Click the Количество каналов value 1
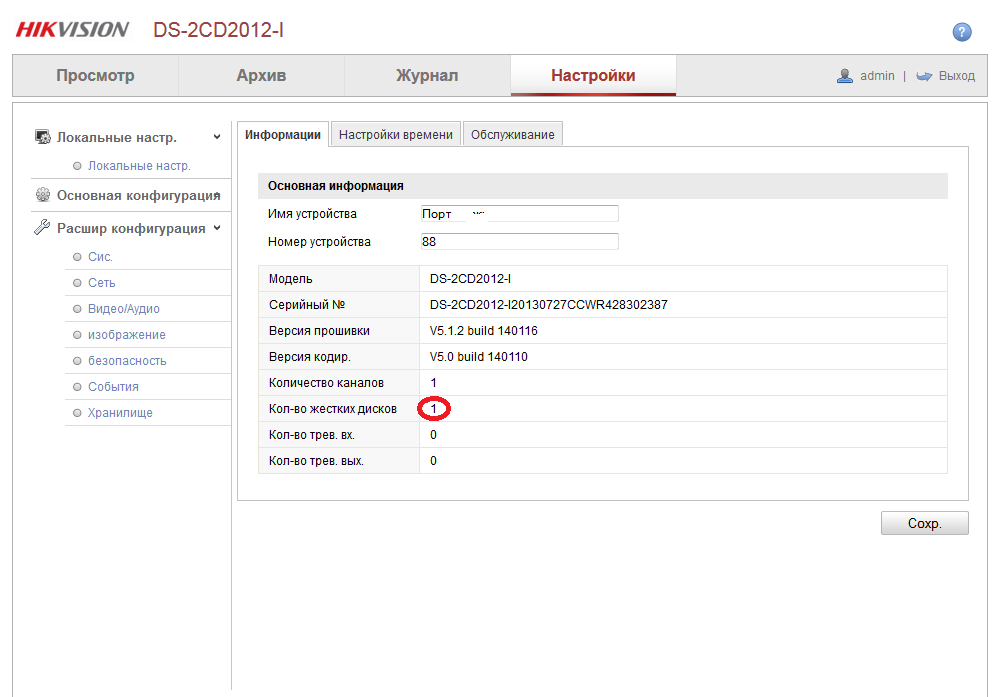The width and height of the screenshot is (992, 697). click(x=433, y=383)
